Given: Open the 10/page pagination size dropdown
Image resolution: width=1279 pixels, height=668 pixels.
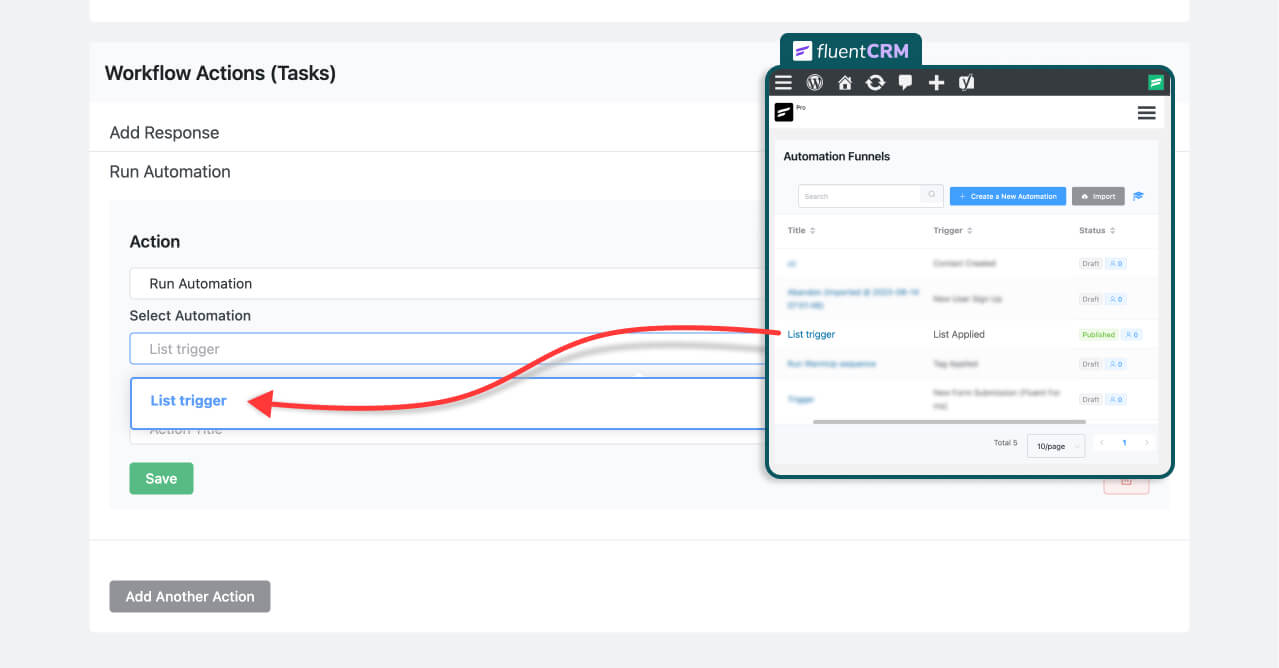Looking at the screenshot, I should coord(1056,445).
